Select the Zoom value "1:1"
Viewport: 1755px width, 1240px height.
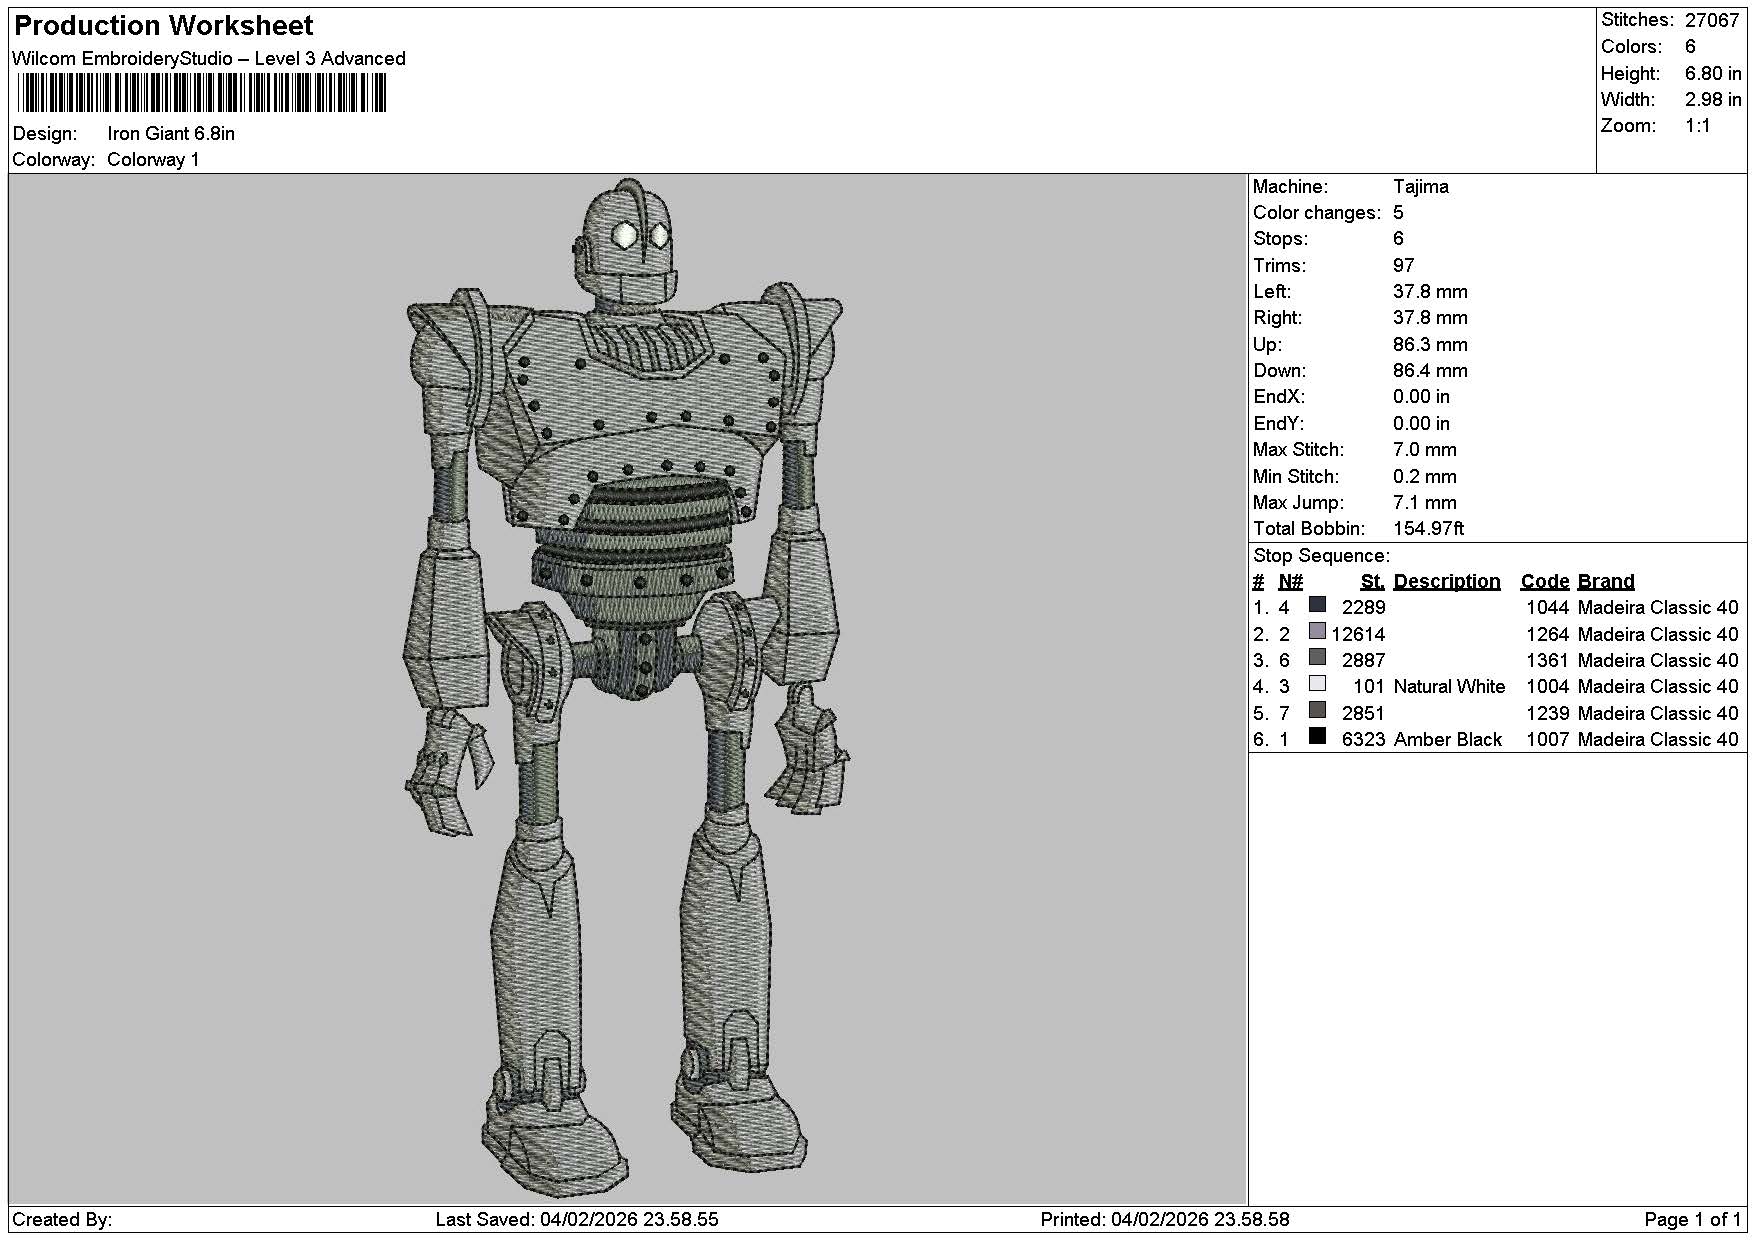(x=1698, y=126)
